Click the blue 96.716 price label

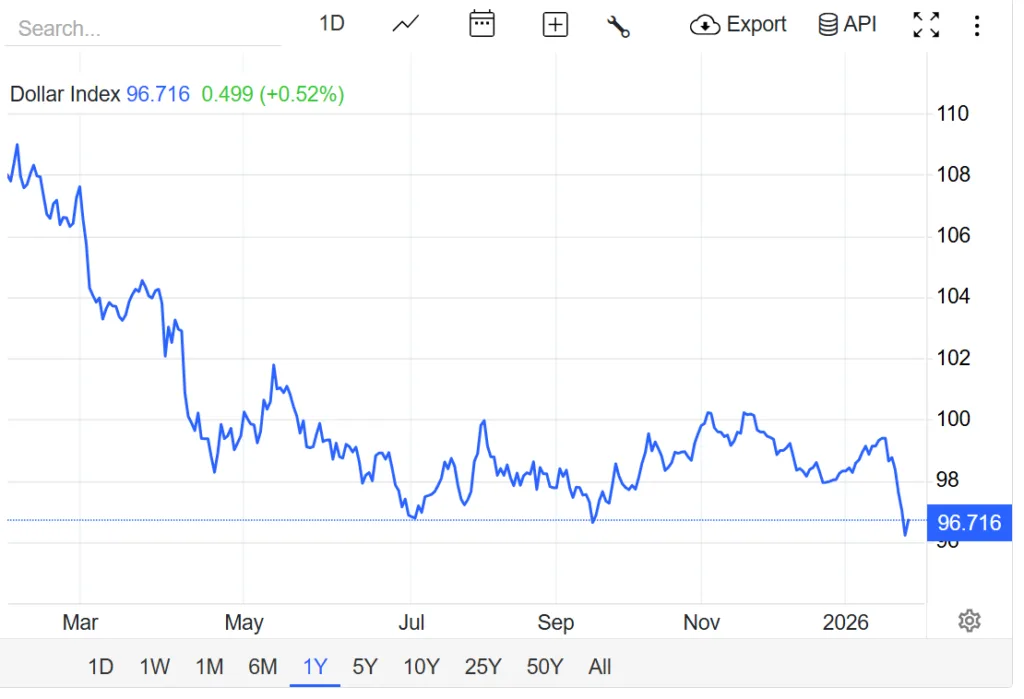click(x=968, y=522)
